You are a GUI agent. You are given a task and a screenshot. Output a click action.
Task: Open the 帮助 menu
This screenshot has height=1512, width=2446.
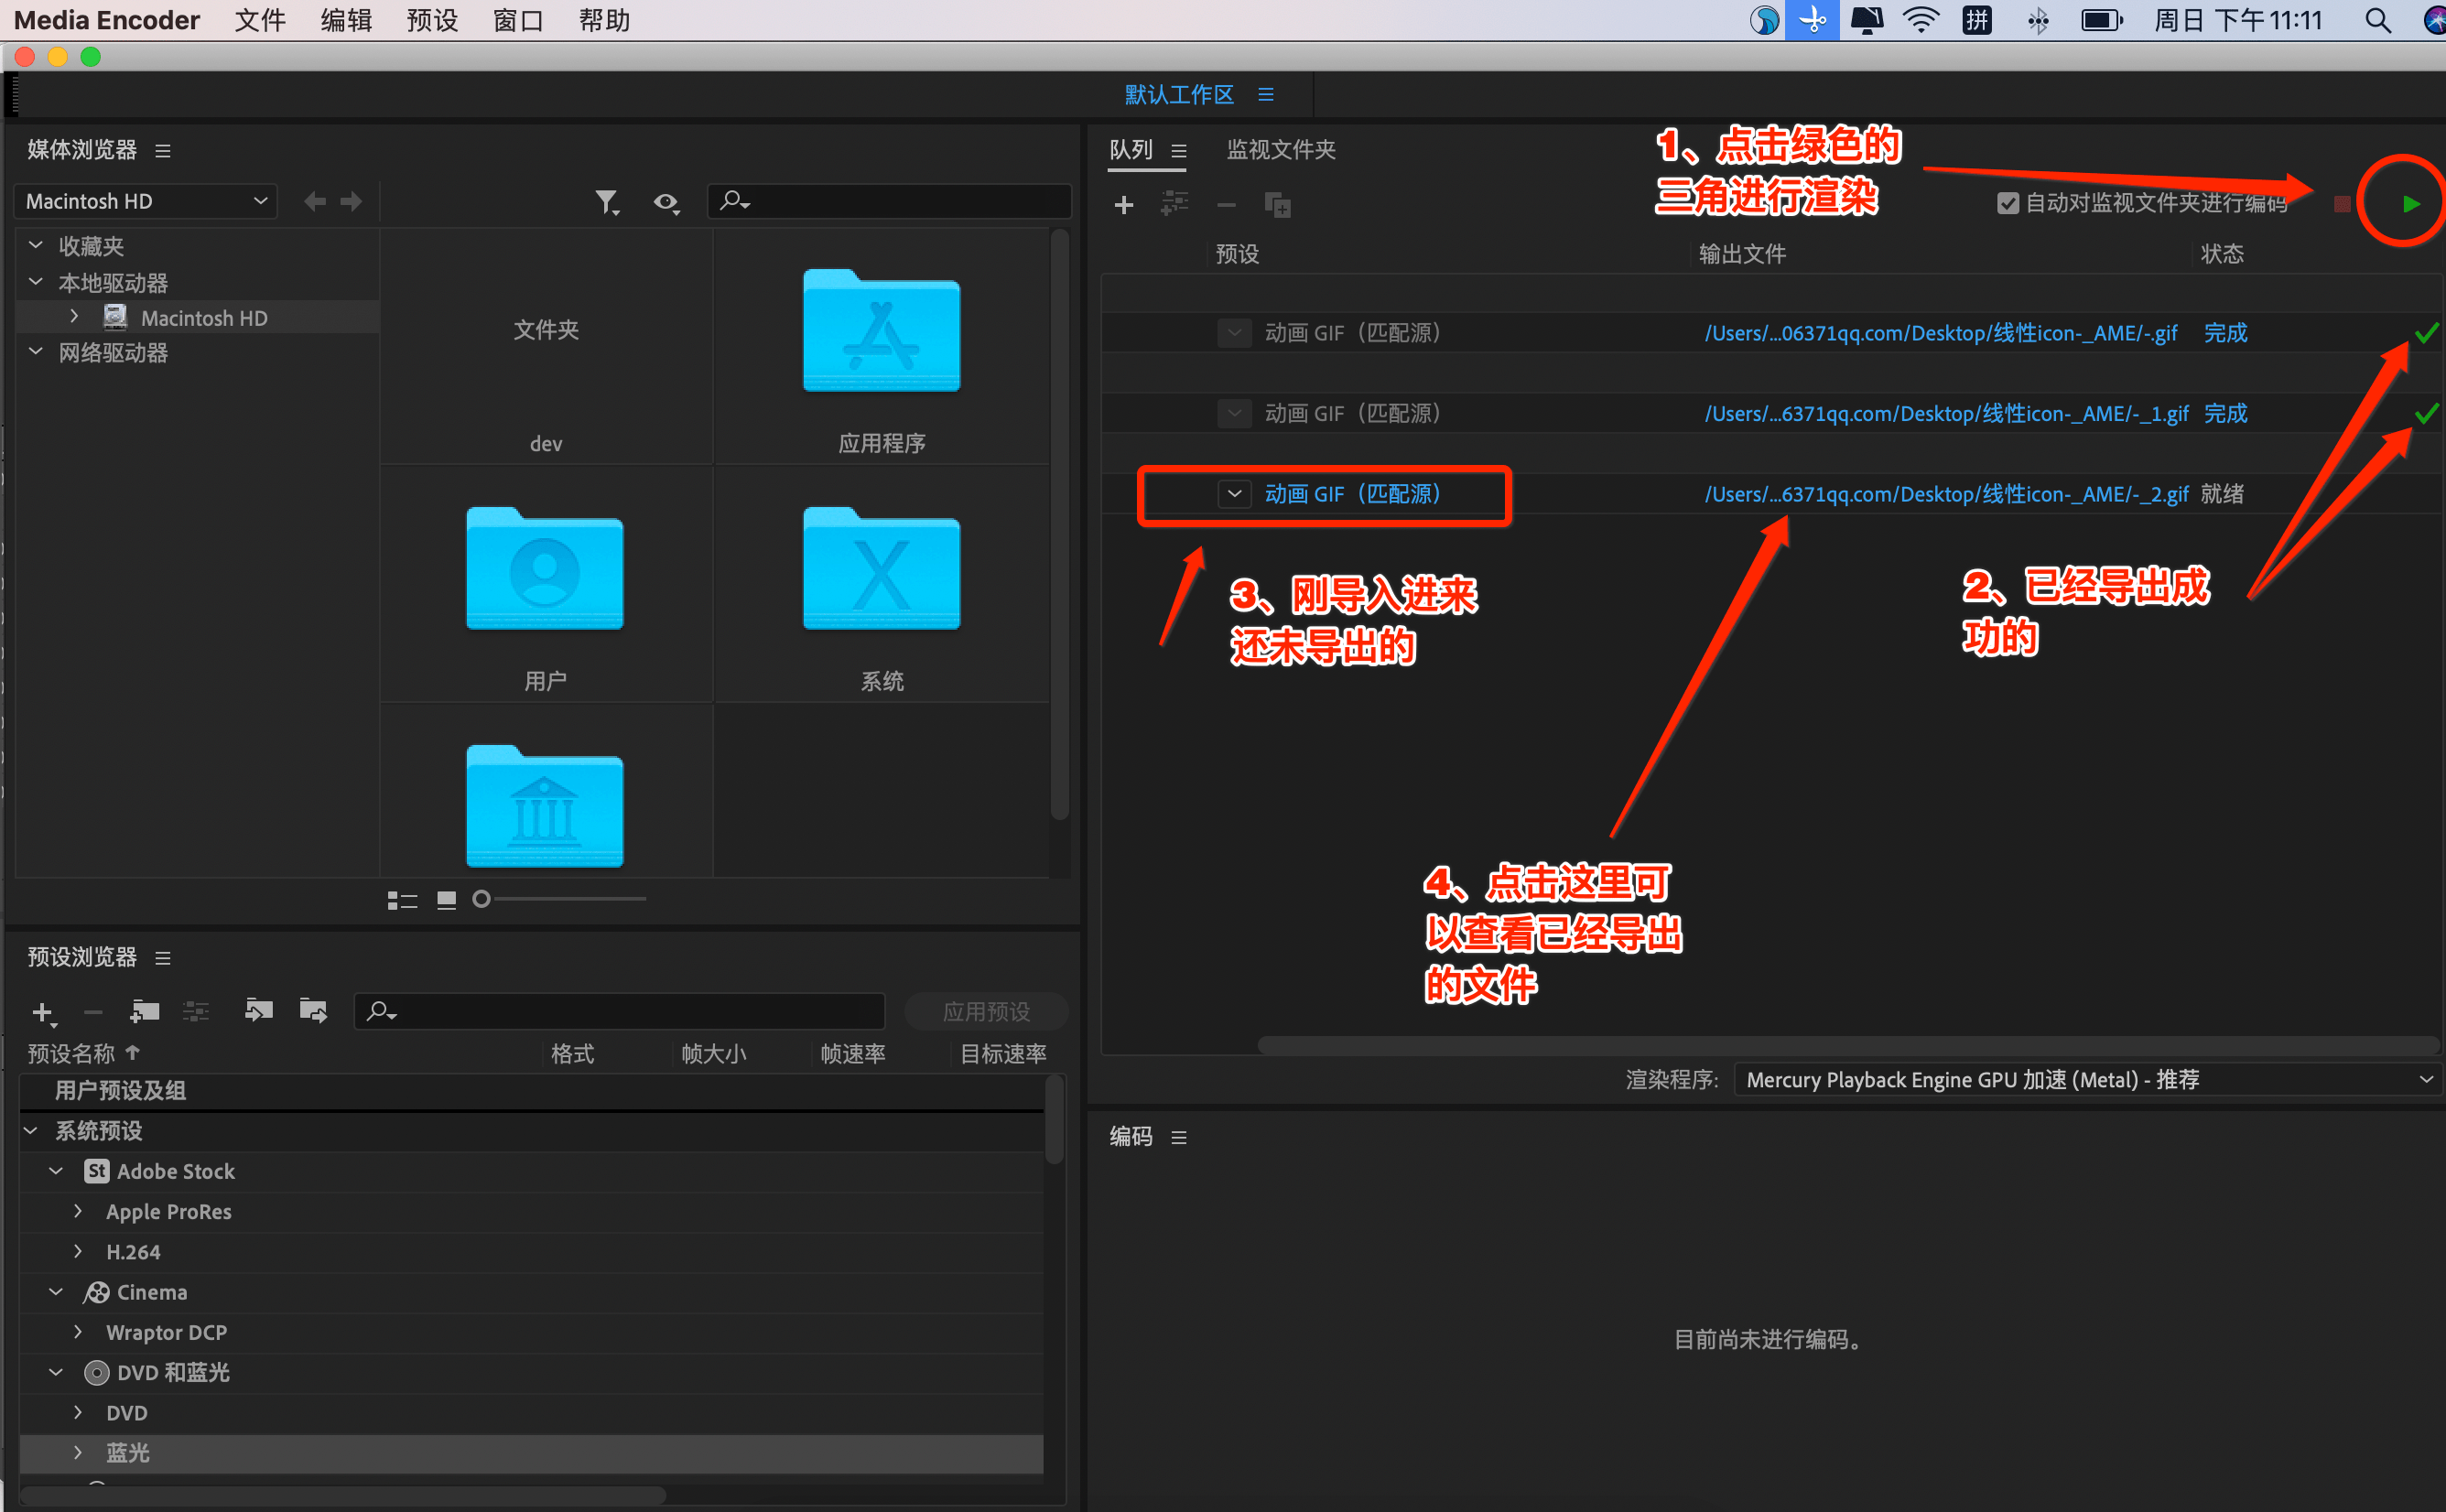(x=604, y=20)
